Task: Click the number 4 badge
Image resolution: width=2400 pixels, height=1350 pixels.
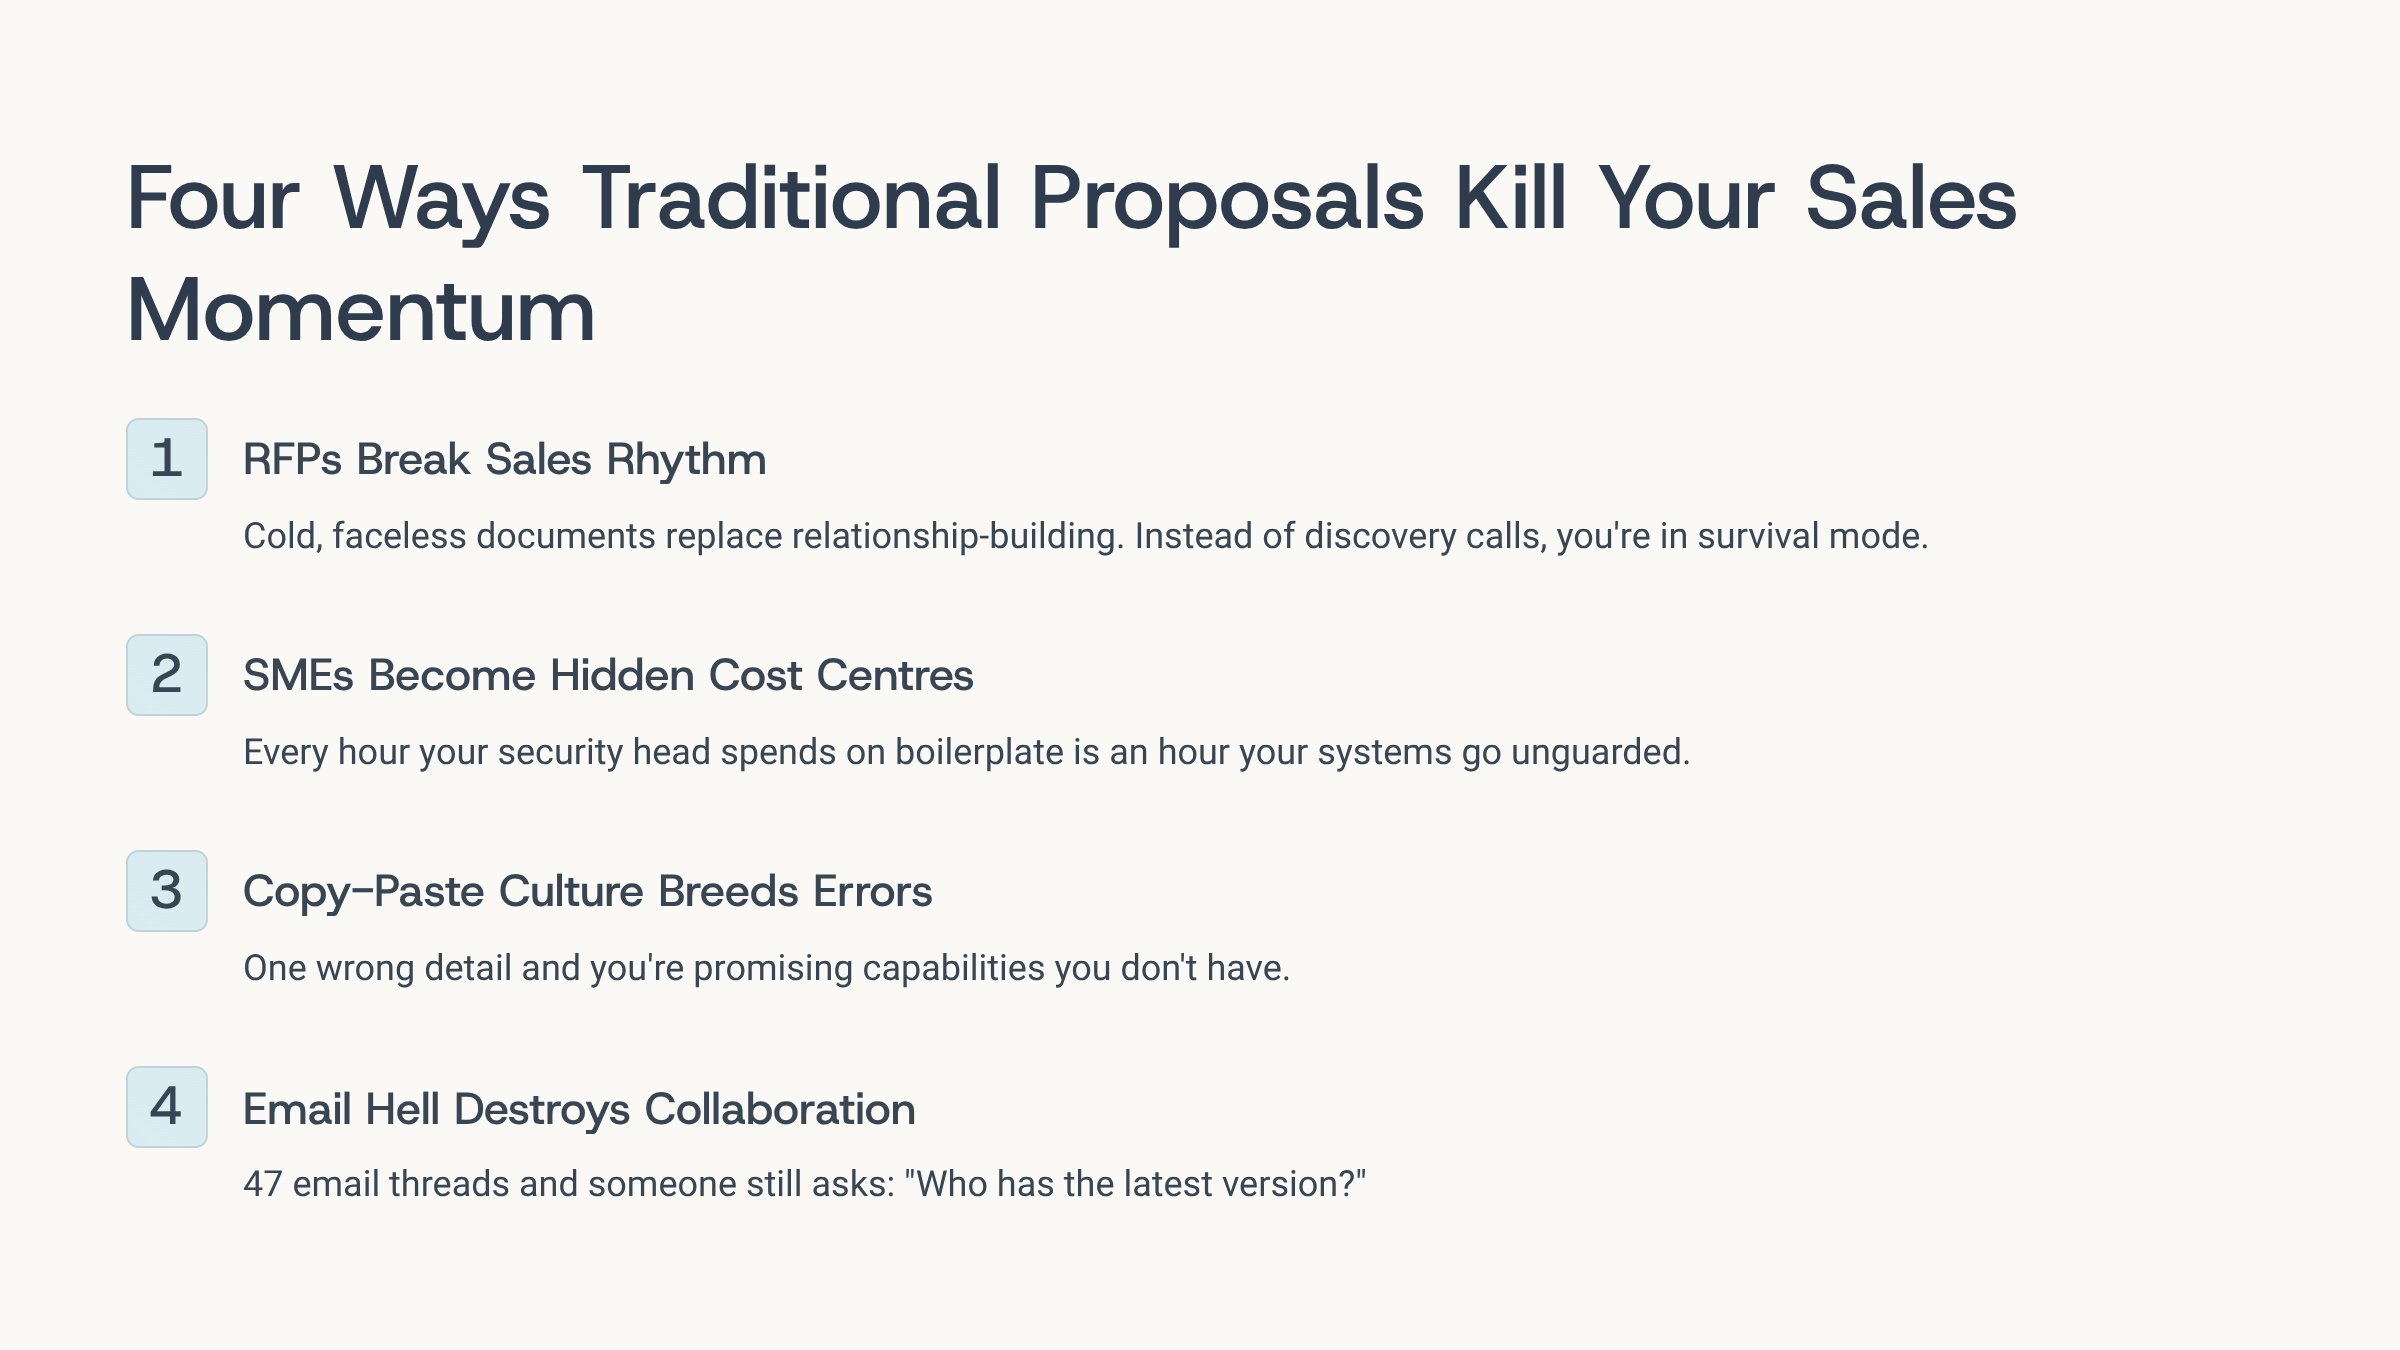Action: click(x=166, y=1107)
